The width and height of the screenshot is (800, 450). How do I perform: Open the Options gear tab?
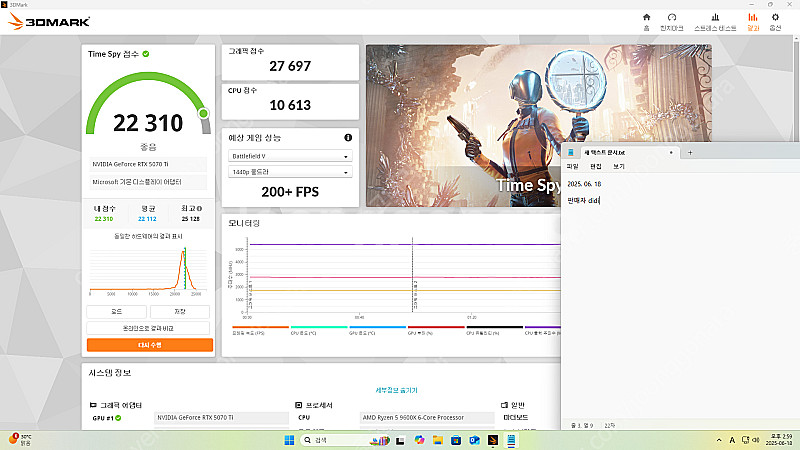[775, 22]
